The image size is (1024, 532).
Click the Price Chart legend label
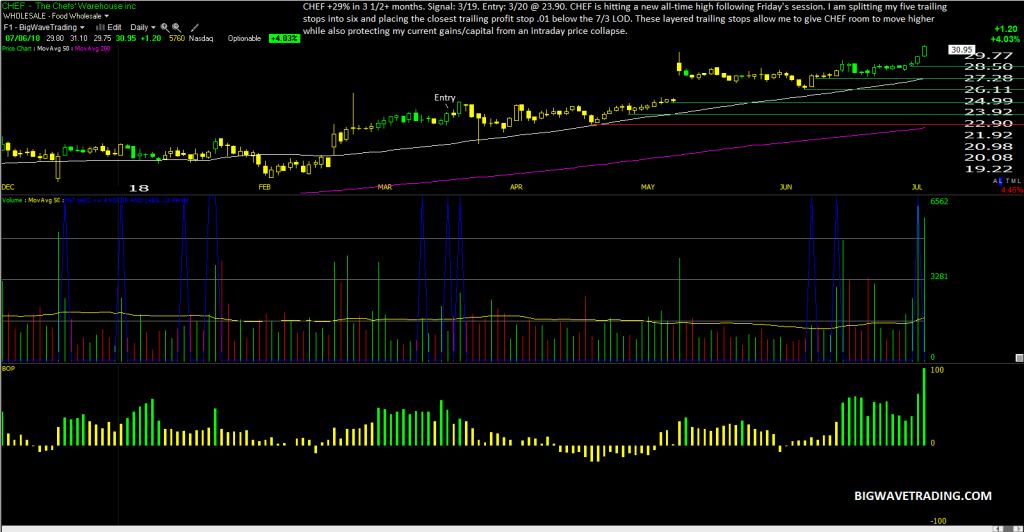coord(16,48)
